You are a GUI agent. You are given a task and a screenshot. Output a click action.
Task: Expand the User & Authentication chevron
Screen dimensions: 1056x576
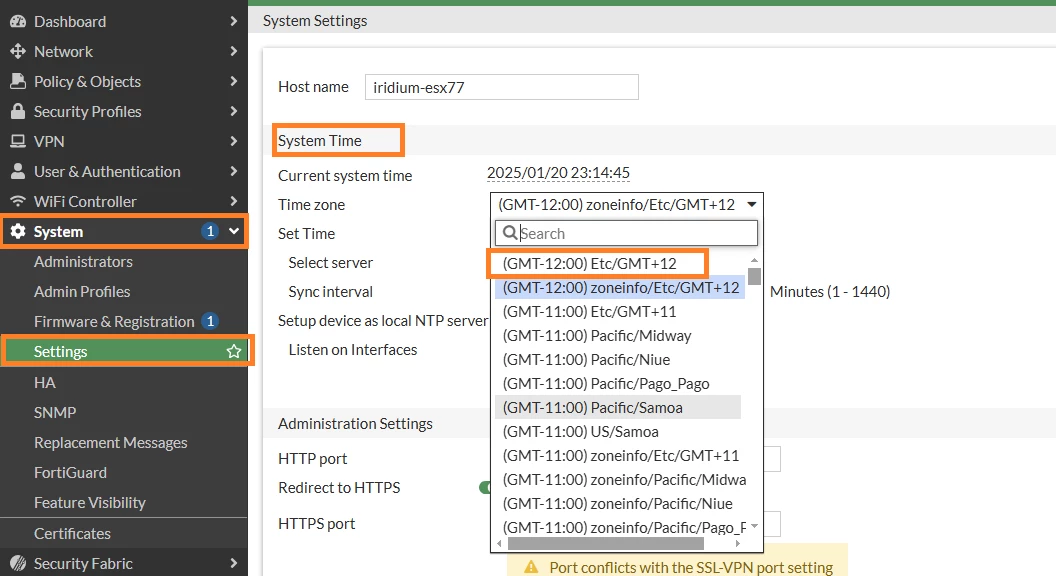233,171
